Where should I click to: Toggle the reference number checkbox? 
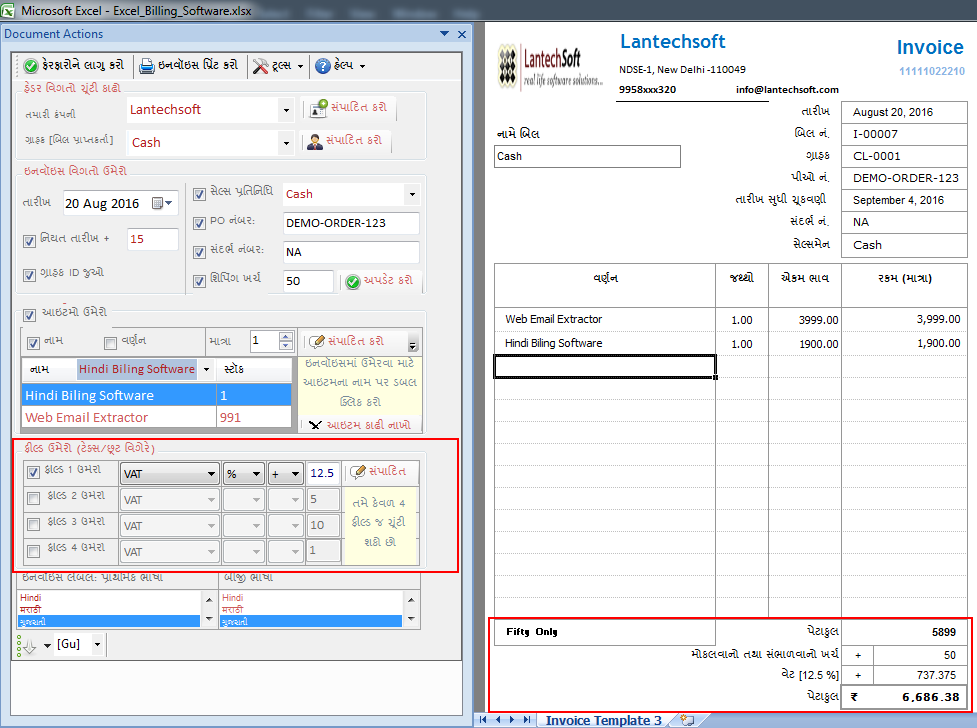(199, 252)
